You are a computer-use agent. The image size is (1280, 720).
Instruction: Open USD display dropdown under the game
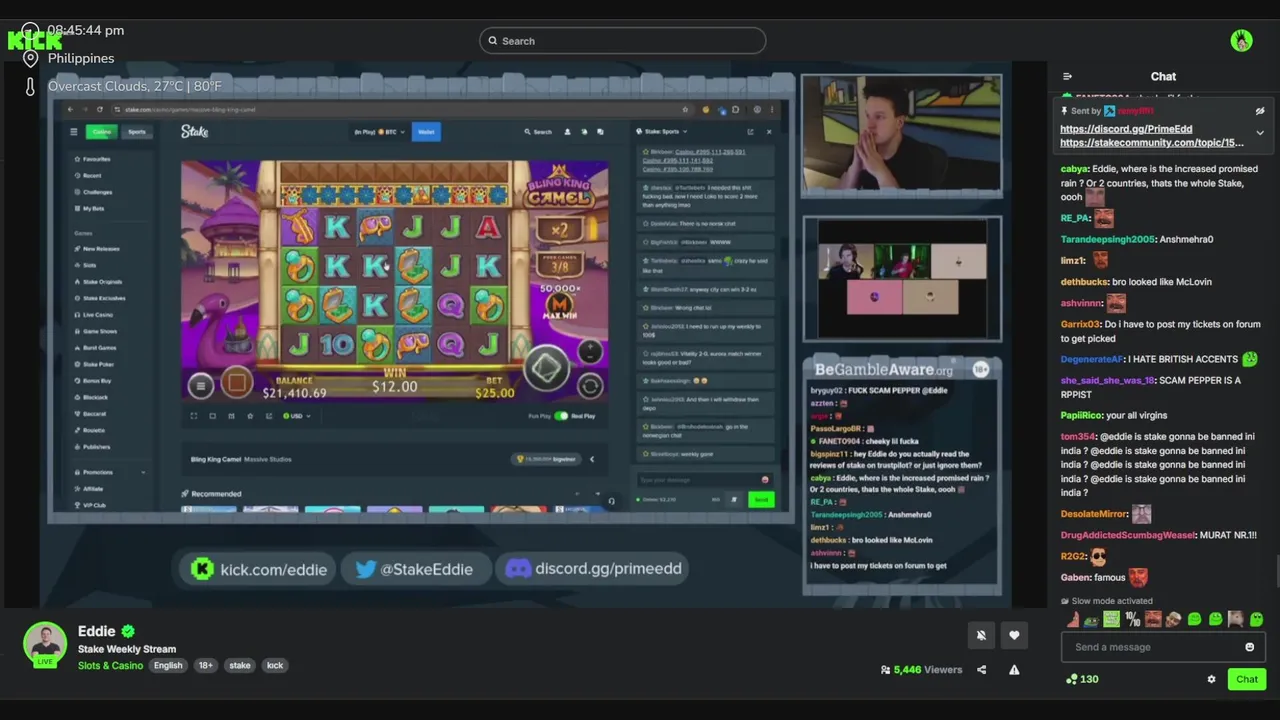tap(298, 416)
